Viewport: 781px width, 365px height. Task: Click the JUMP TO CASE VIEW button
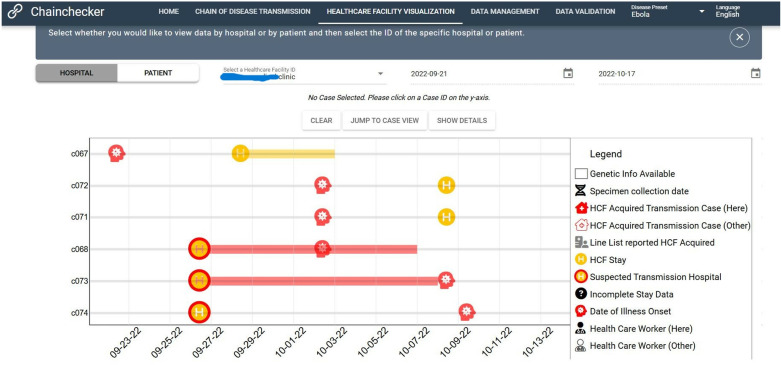385,121
